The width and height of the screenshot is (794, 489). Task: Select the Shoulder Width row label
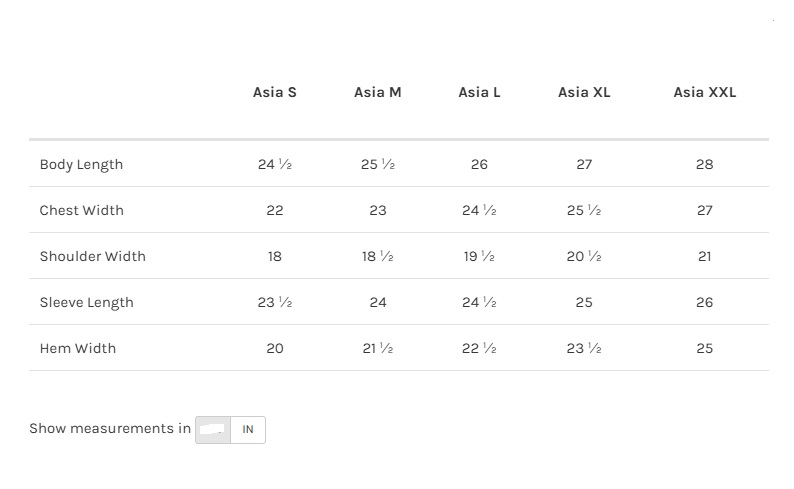click(x=93, y=256)
